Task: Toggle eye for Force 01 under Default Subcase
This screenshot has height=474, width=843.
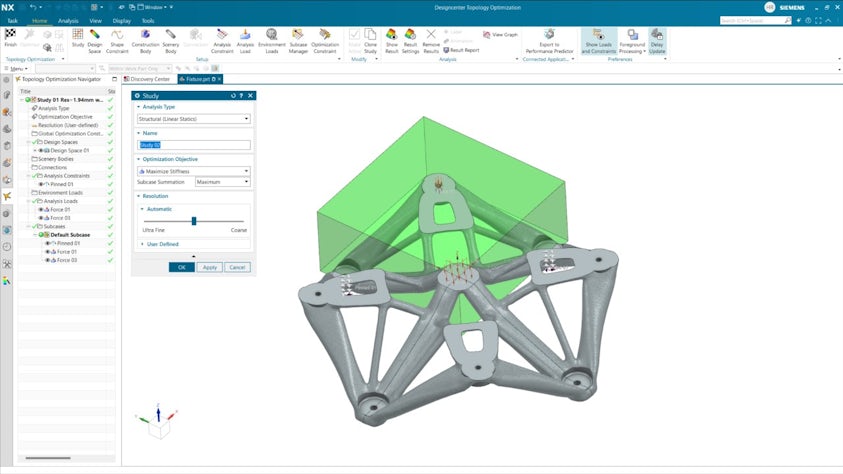Action: tap(47, 252)
